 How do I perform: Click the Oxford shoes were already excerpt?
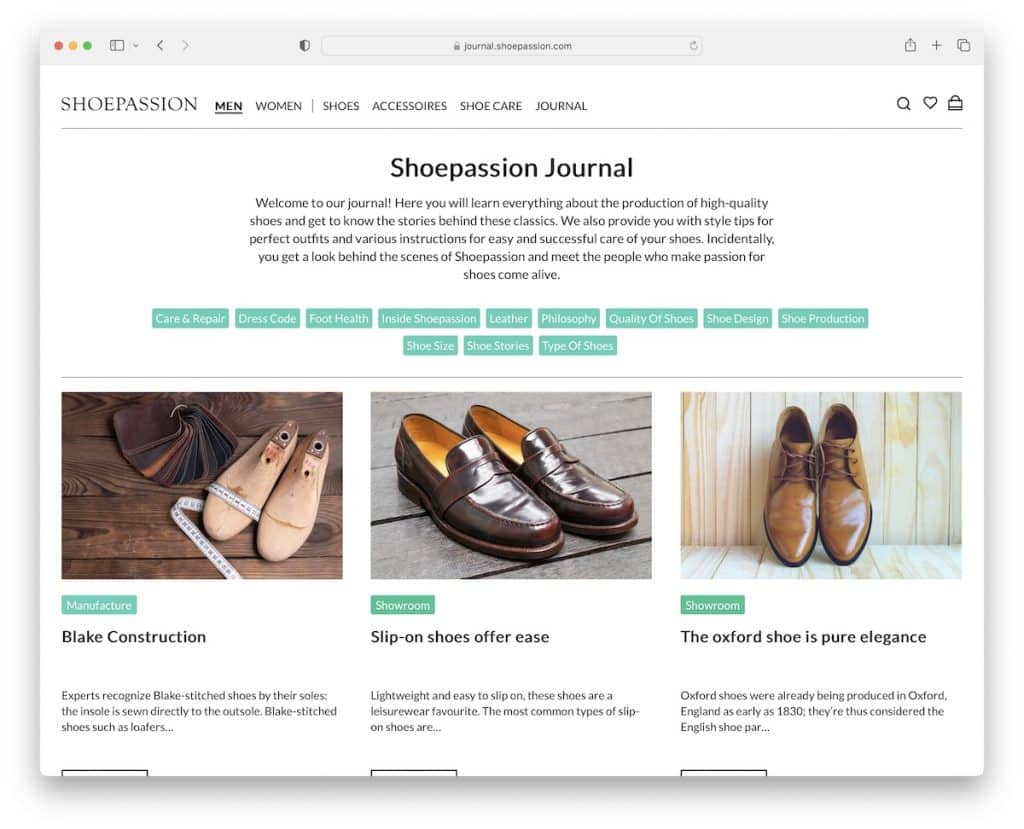point(814,711)
